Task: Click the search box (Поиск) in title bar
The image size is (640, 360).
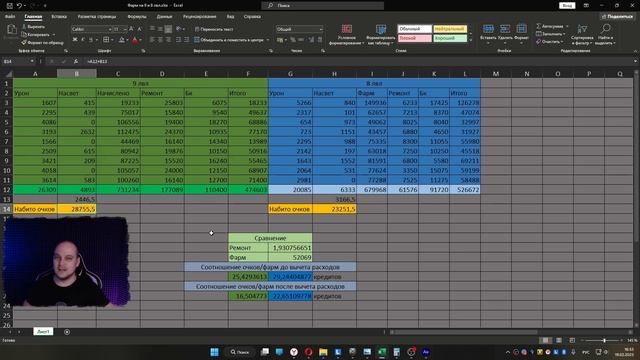Action: coord(322,5)
